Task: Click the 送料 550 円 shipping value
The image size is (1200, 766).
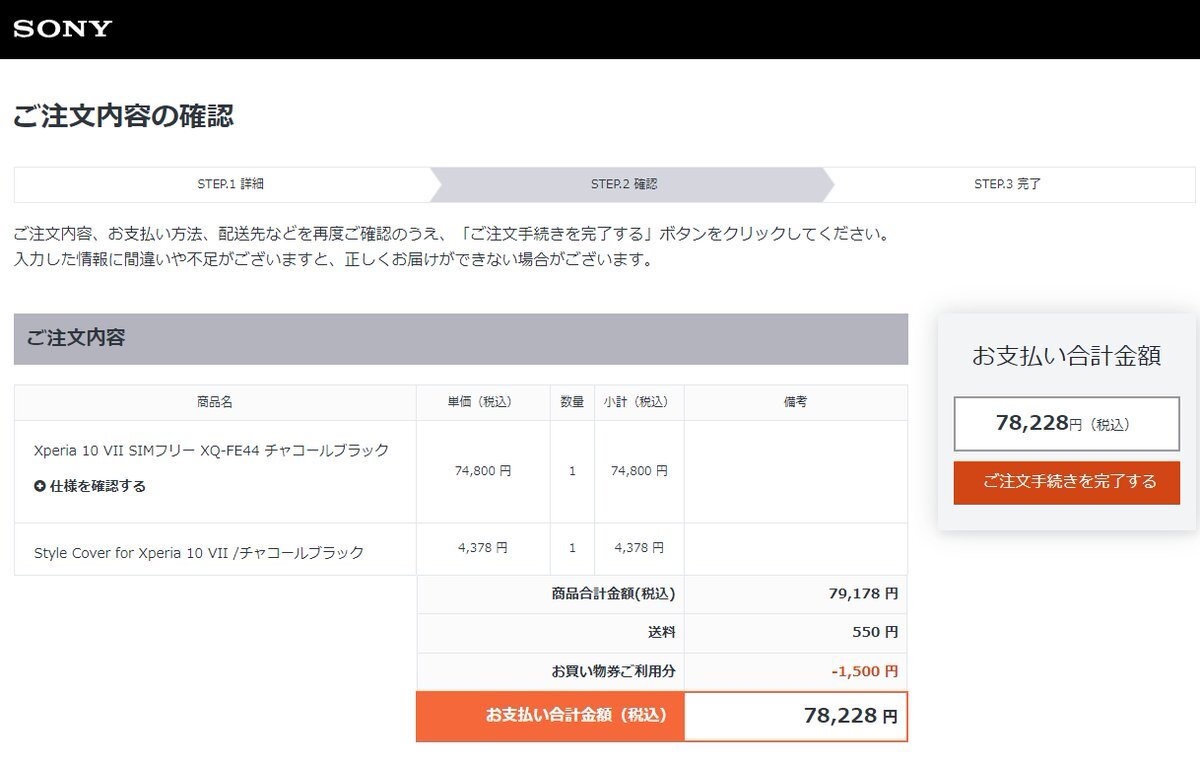Action: pos(874,632)
